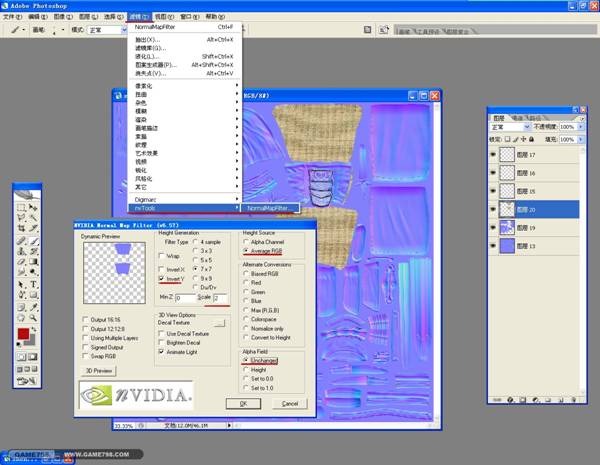Click default colors mini icon
Image resolution: width=600 pixels, height=465 pixels.
click(19, 345)
